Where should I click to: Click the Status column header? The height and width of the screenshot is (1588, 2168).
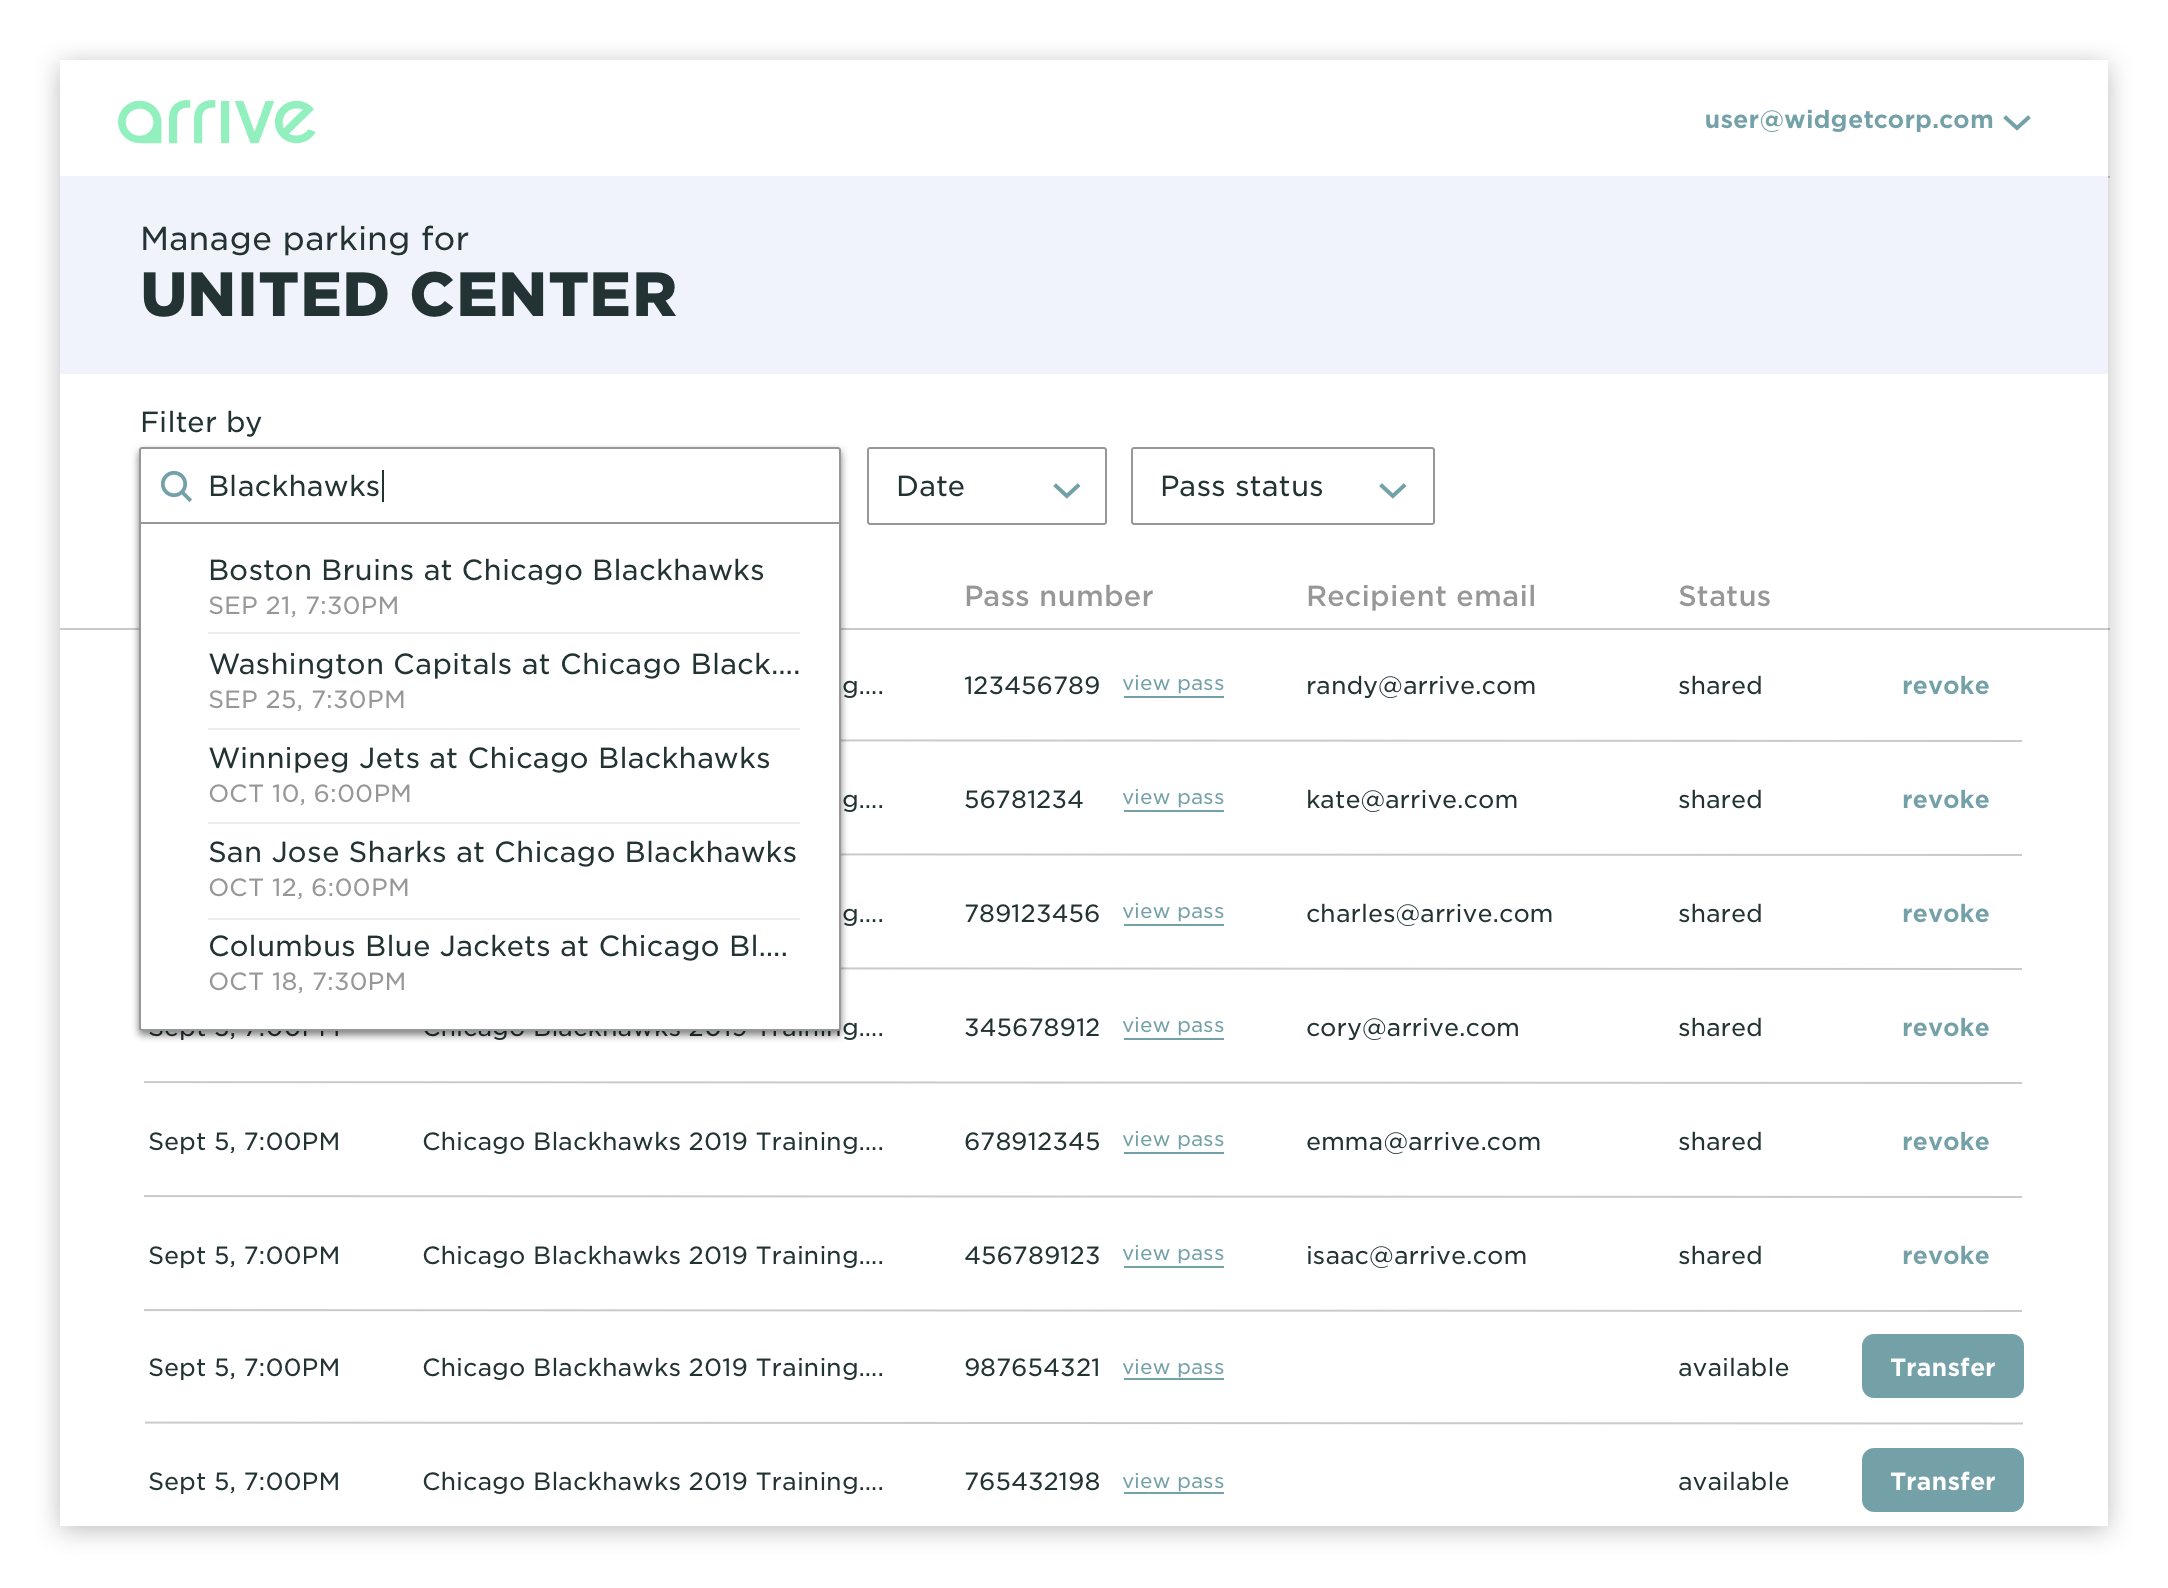coord(1724,597)
